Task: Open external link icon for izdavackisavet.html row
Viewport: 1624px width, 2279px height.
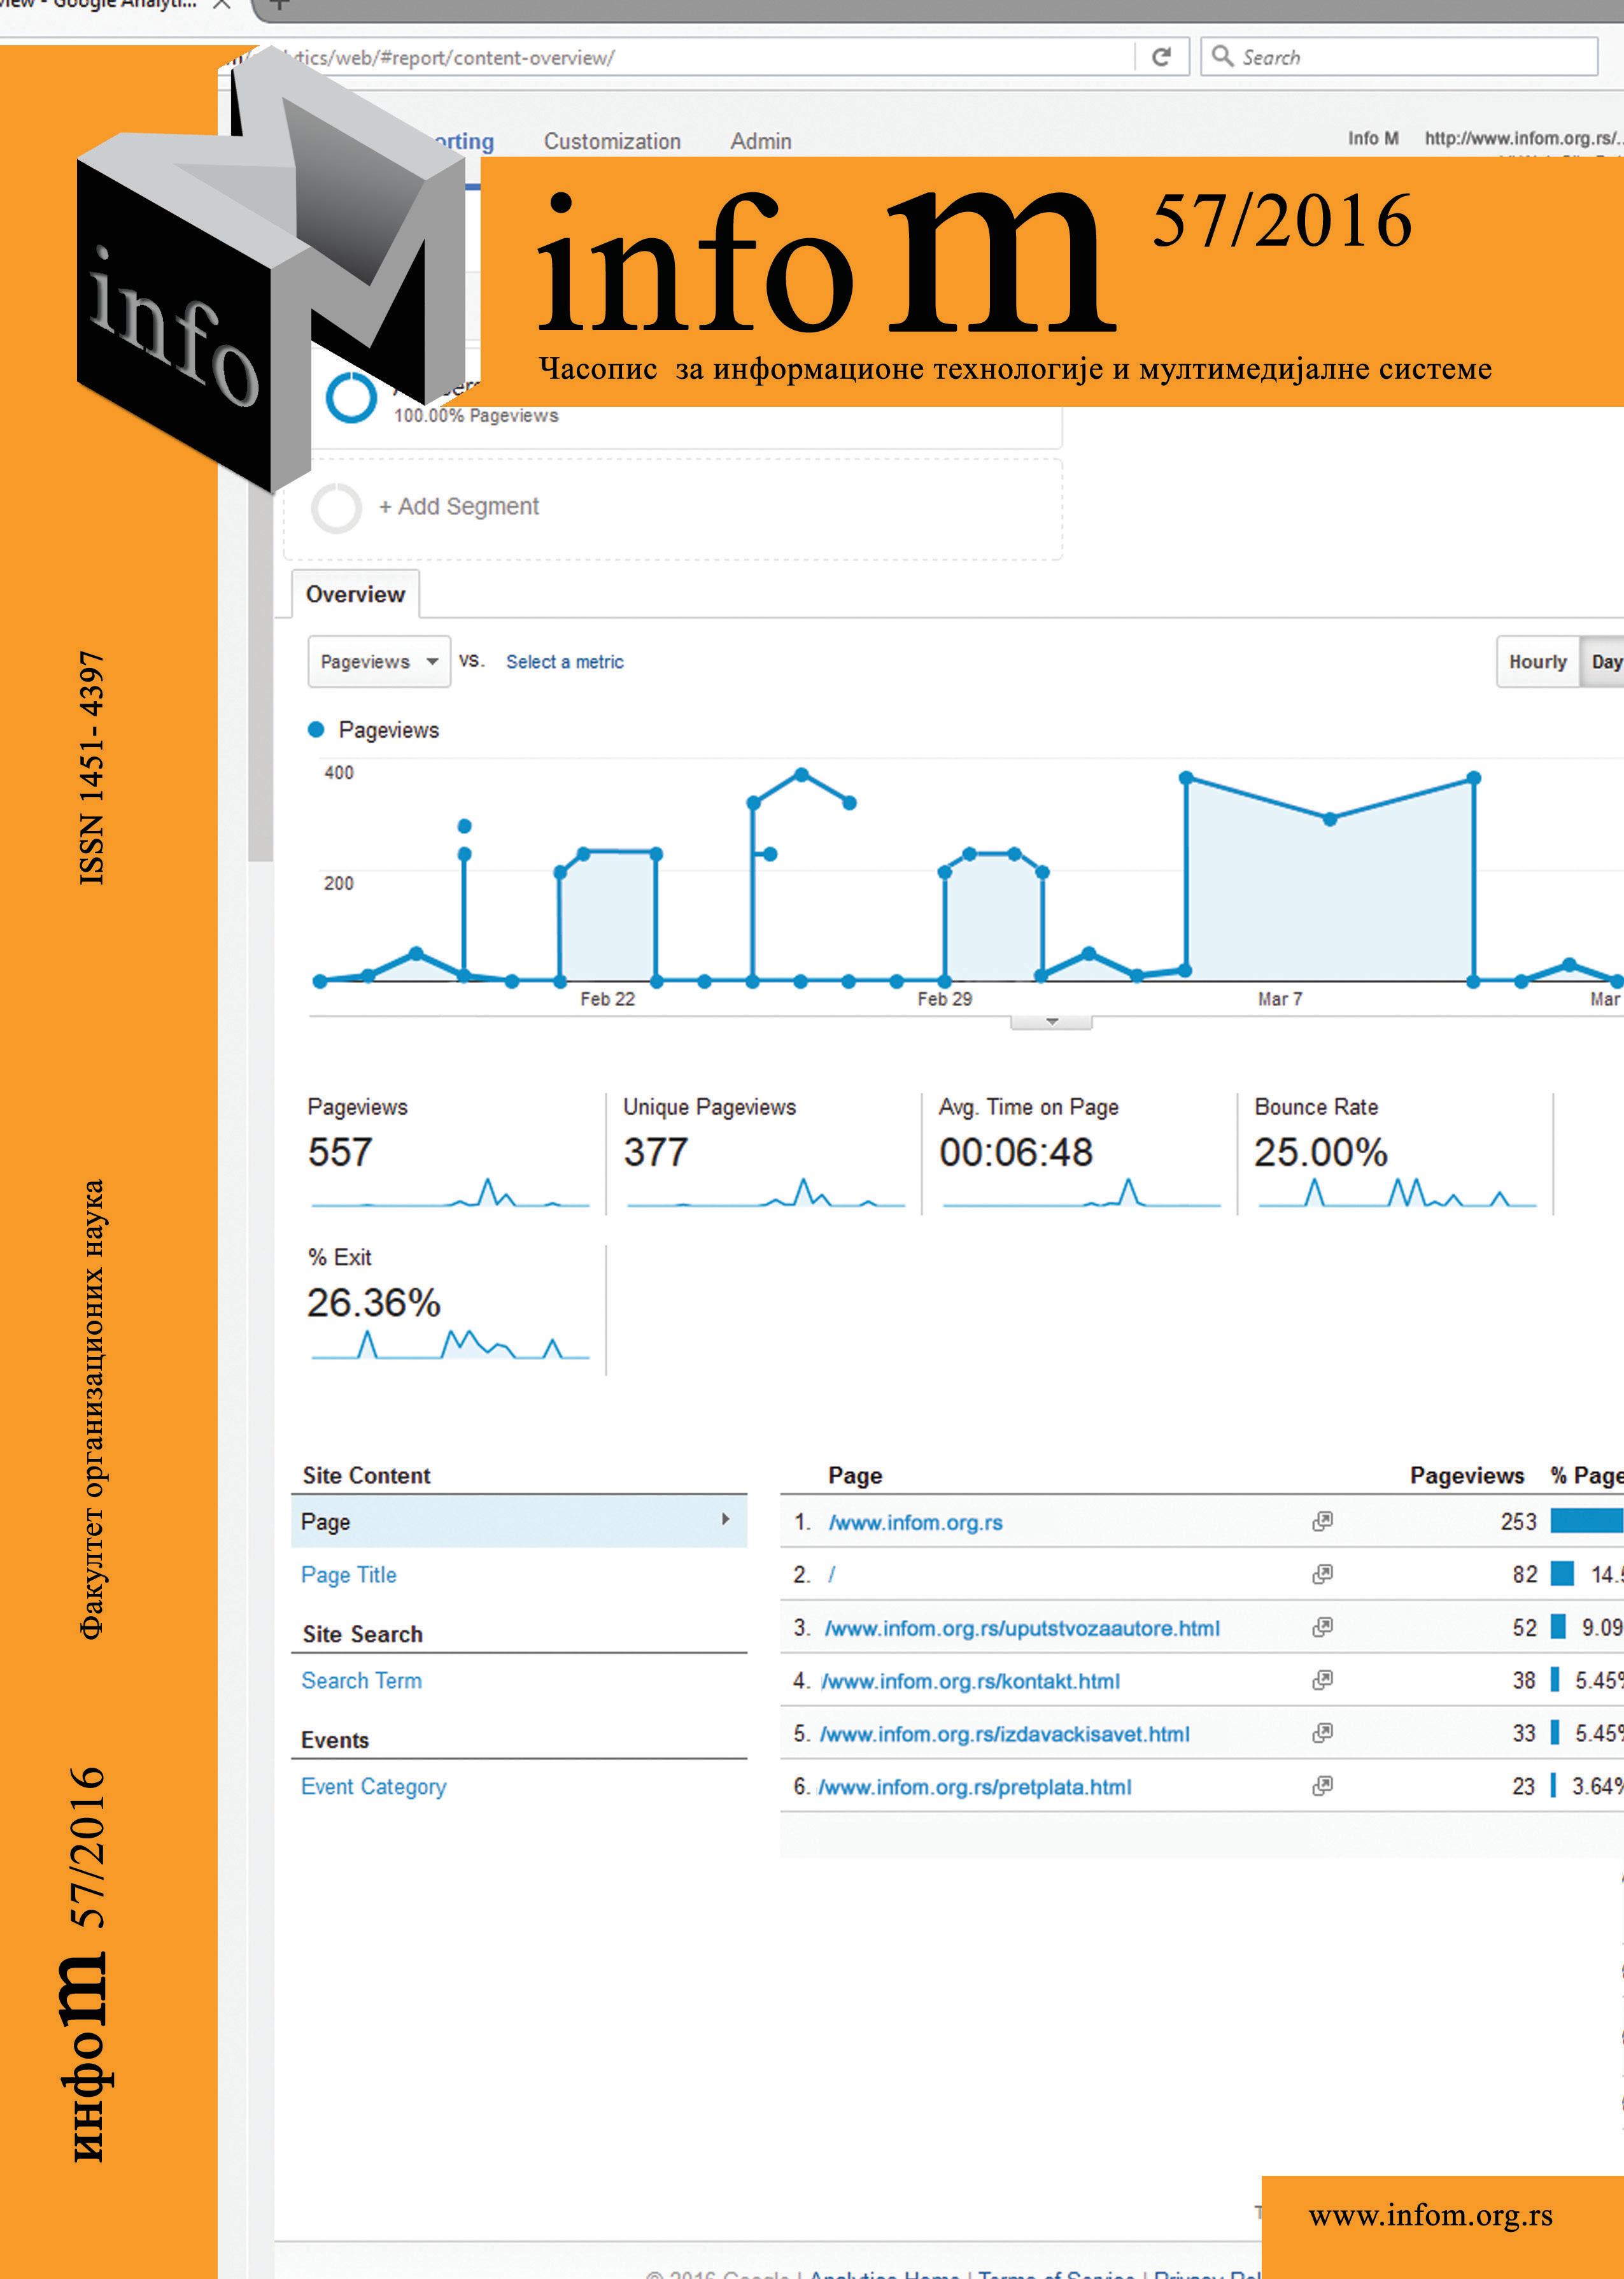Action: [x=1322, y=1733]
